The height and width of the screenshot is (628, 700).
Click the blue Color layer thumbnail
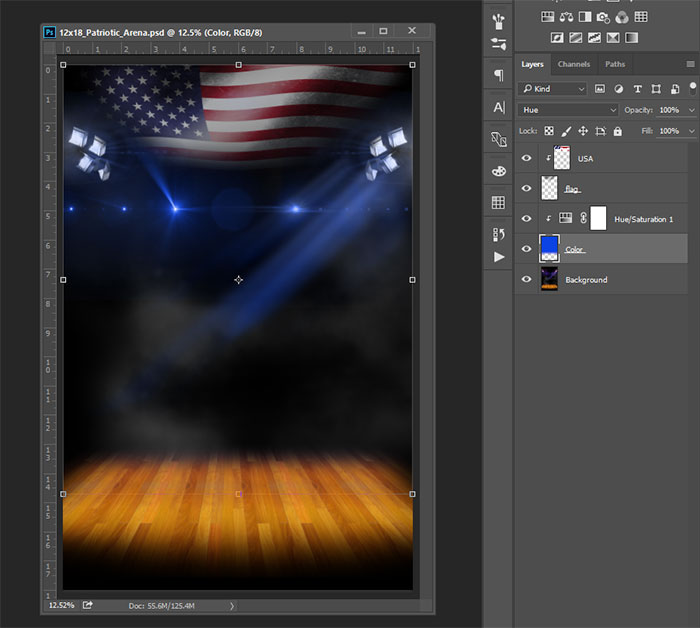click(549, 248)
